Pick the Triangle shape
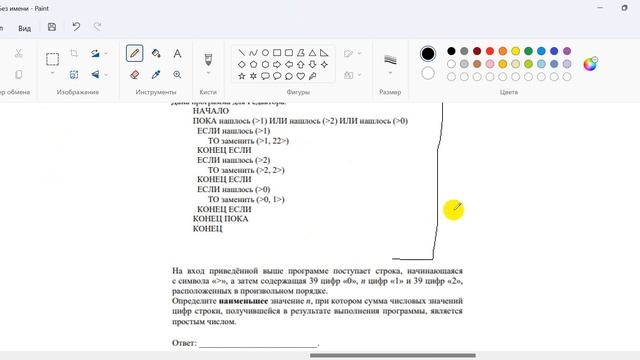The height and width of the screenshot is (360, 640). pyautogui.click(x=312, y=53)
